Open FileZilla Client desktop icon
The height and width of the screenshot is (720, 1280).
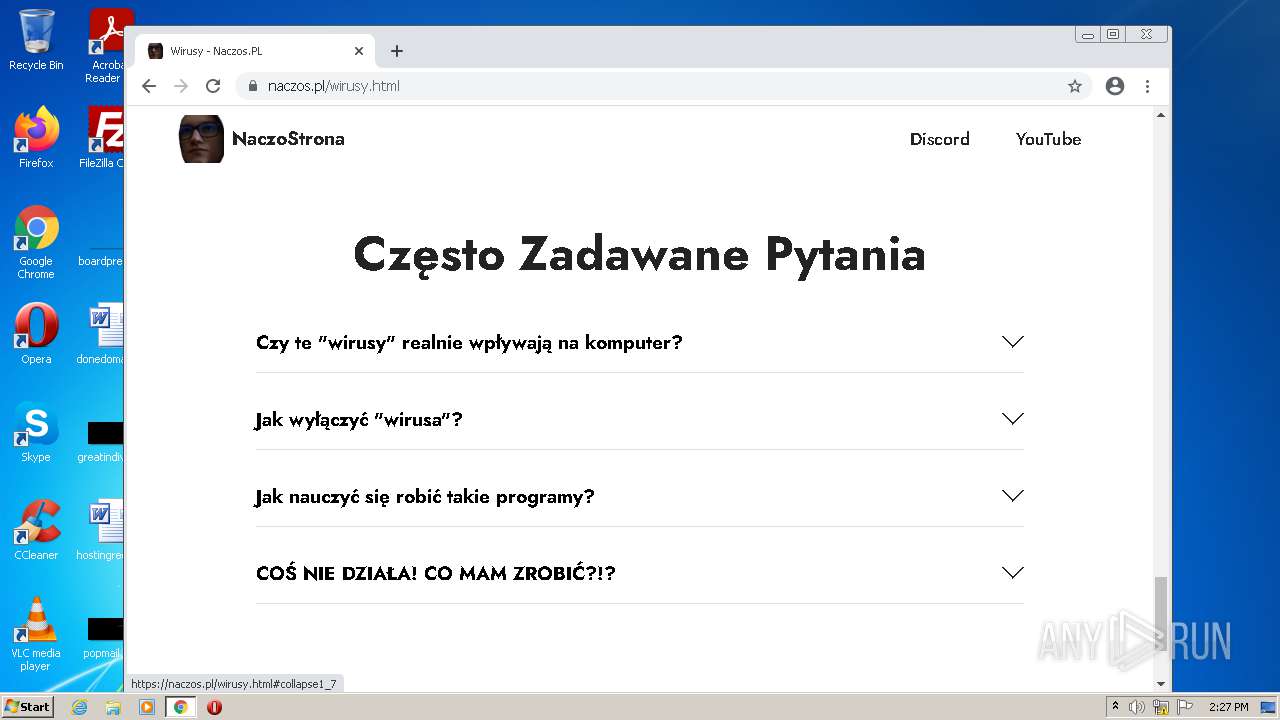[x=104, y=137]
